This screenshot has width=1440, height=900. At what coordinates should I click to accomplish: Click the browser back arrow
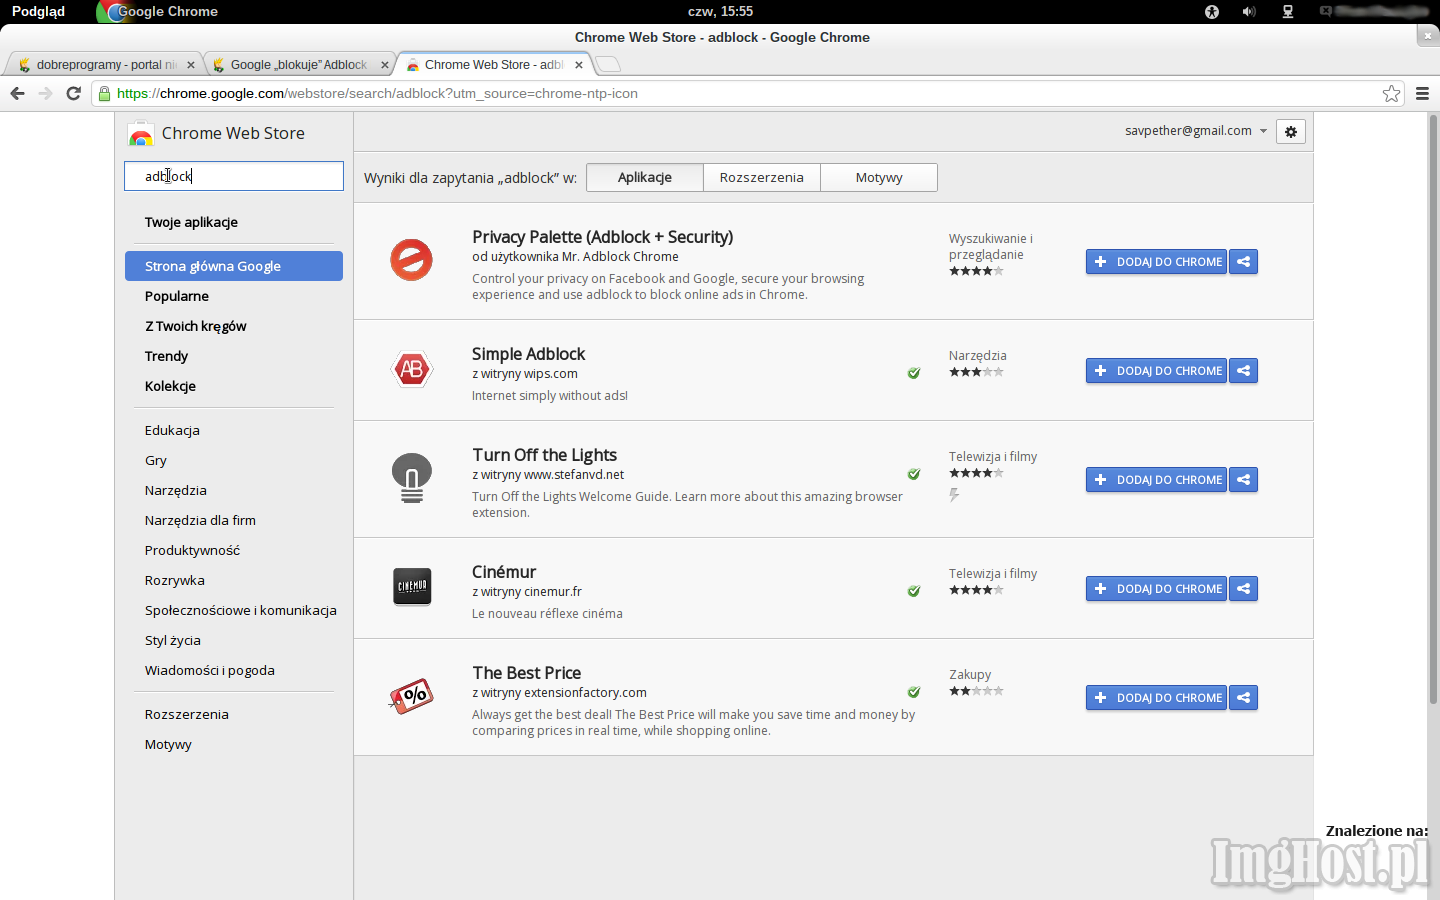tap(17, 93)
